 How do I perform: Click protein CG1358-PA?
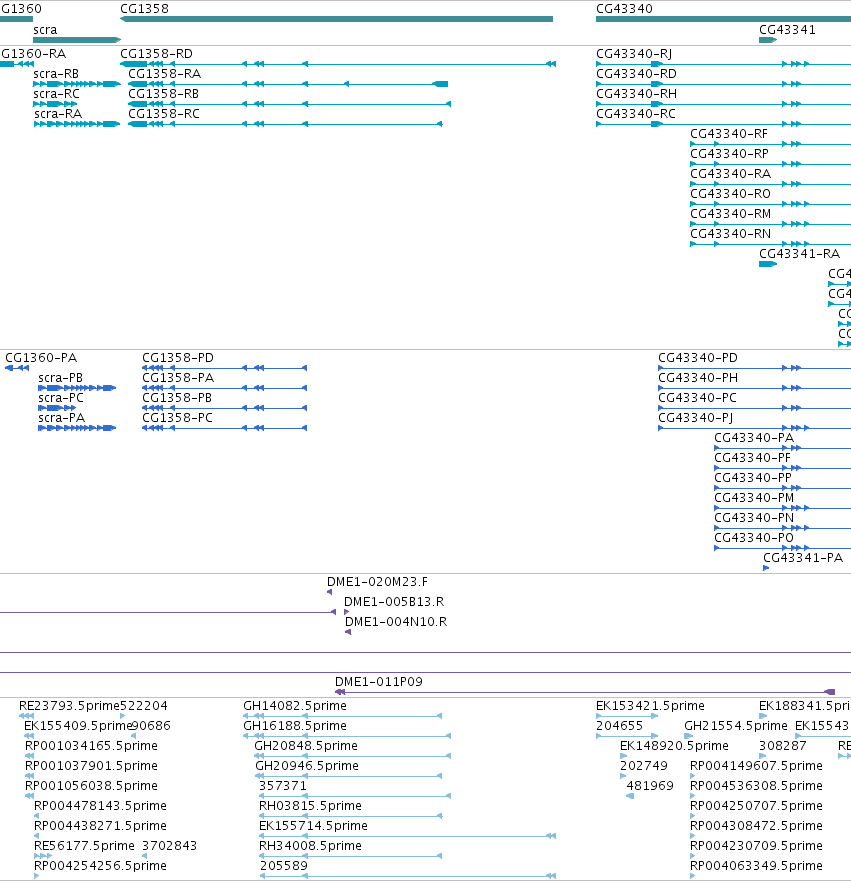tap(178, 378)
